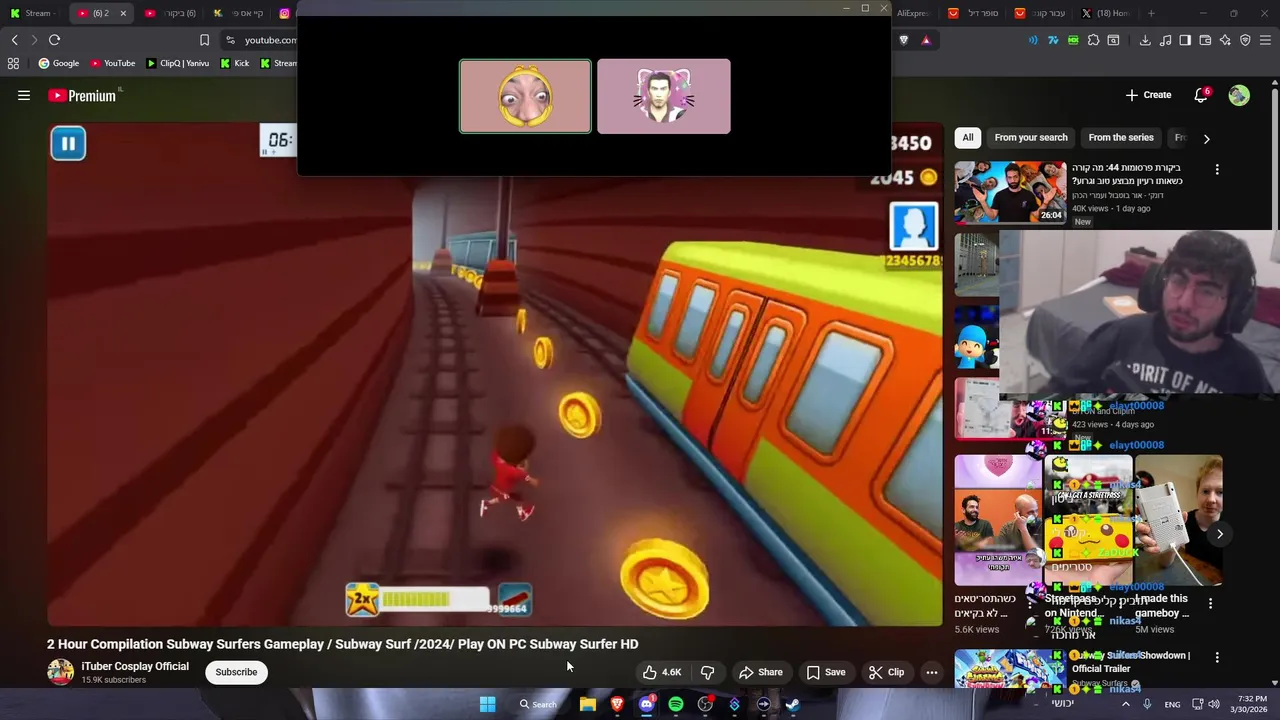
Task: Open File Explorer from the taskbar
Action: (x=588, y=704)
